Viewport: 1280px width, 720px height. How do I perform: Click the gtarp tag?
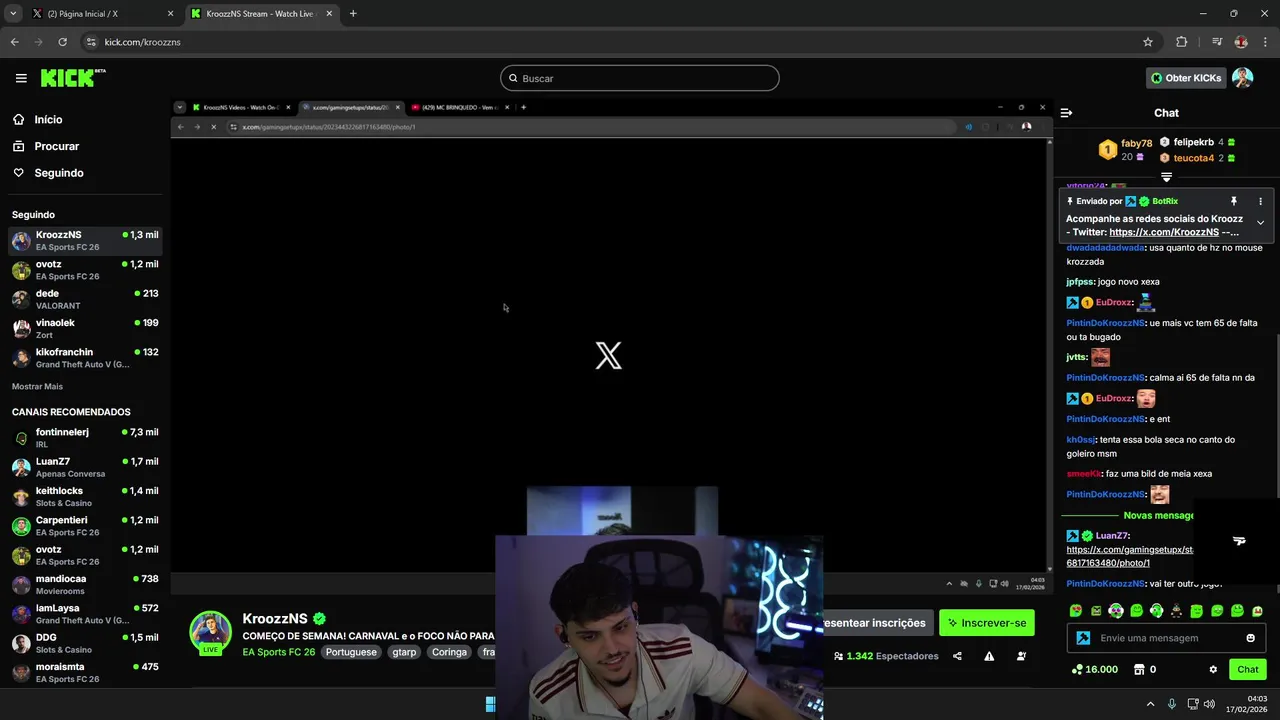(404, 652)
